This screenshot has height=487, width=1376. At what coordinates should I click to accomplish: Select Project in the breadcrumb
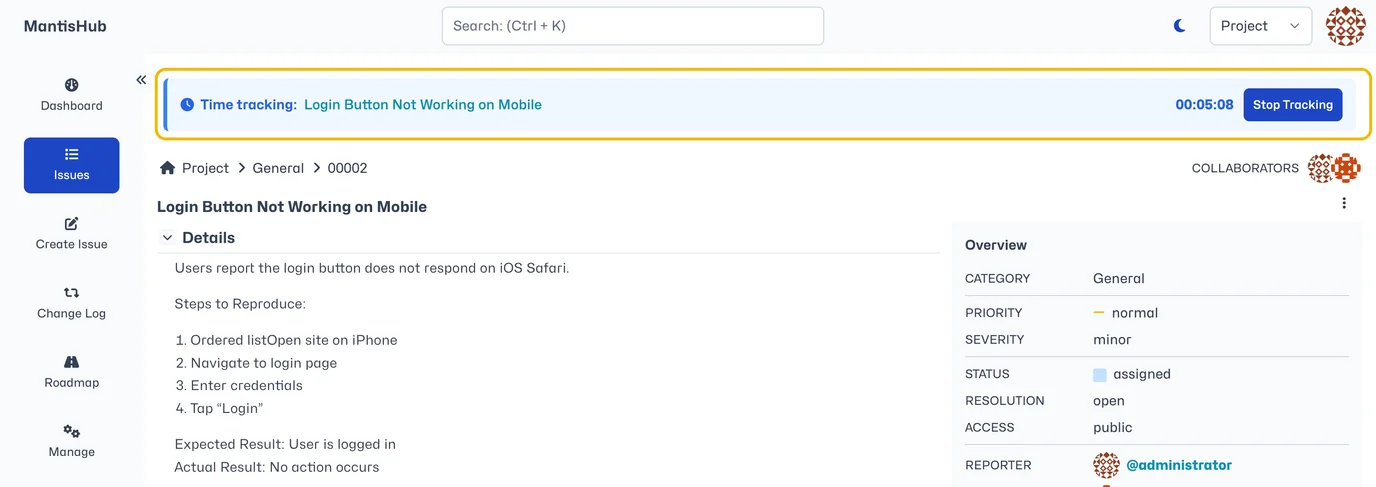click(205, 168)
